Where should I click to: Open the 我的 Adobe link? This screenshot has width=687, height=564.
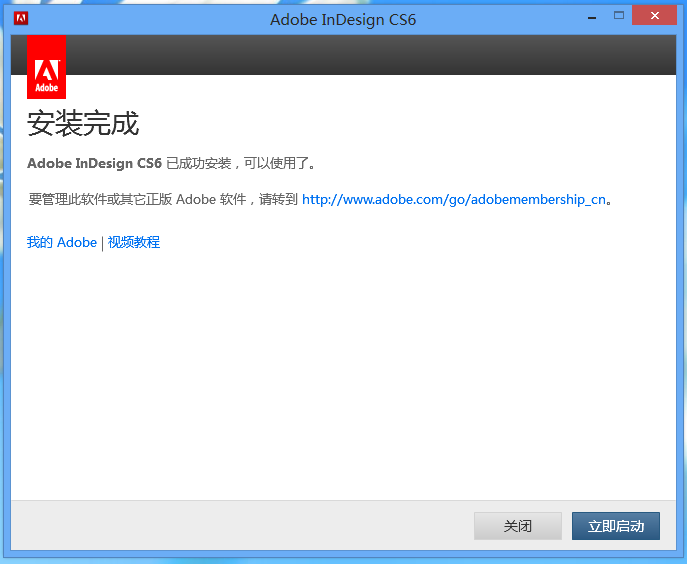[62, 242]
